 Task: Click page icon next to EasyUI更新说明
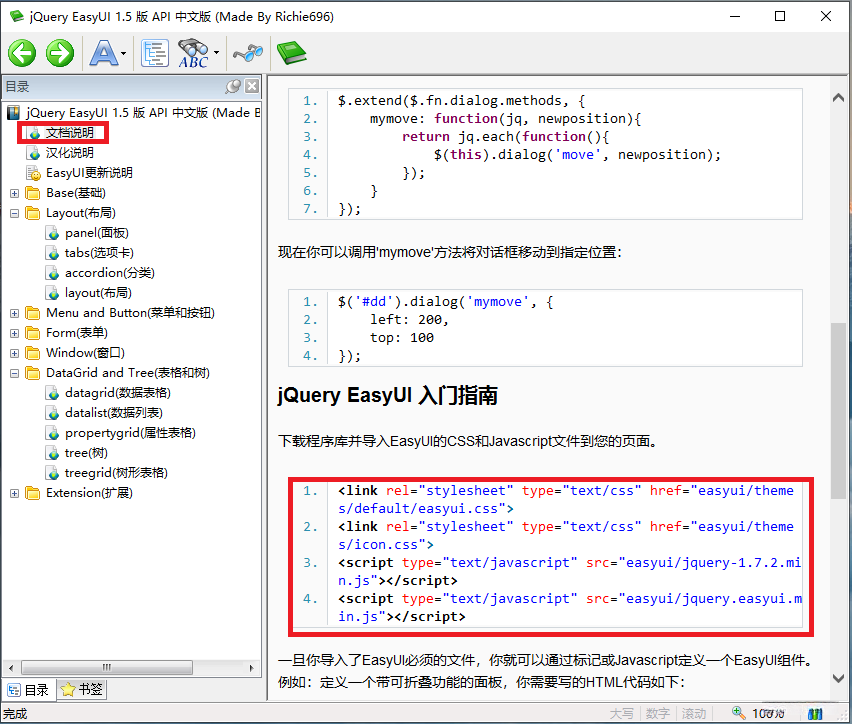tap(34, 173)
